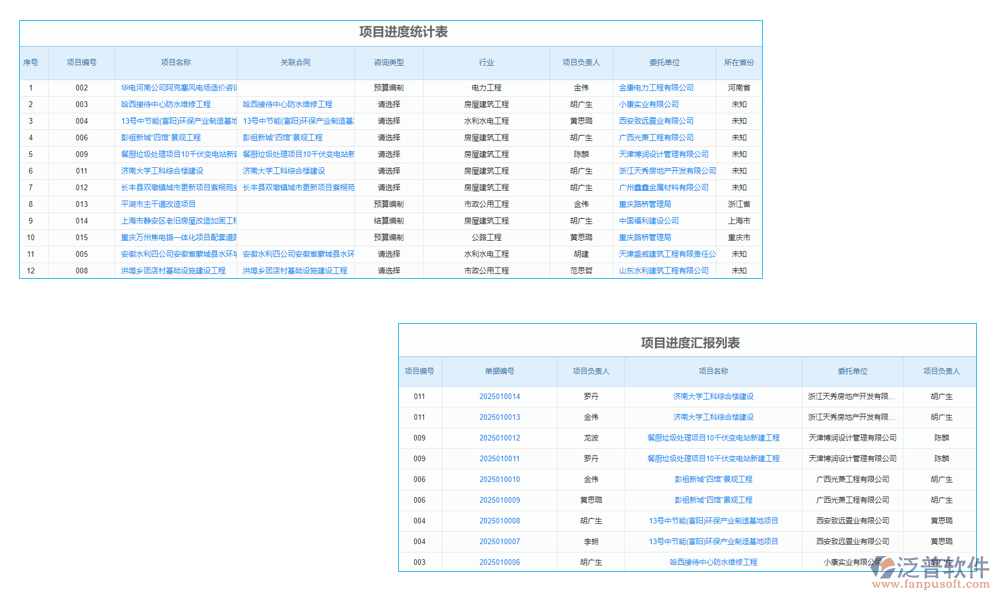The height and width of the screenshot is (600, 1000).
Task: Open project 哈西接待中心防水维修工程
Action: point(165,103)
